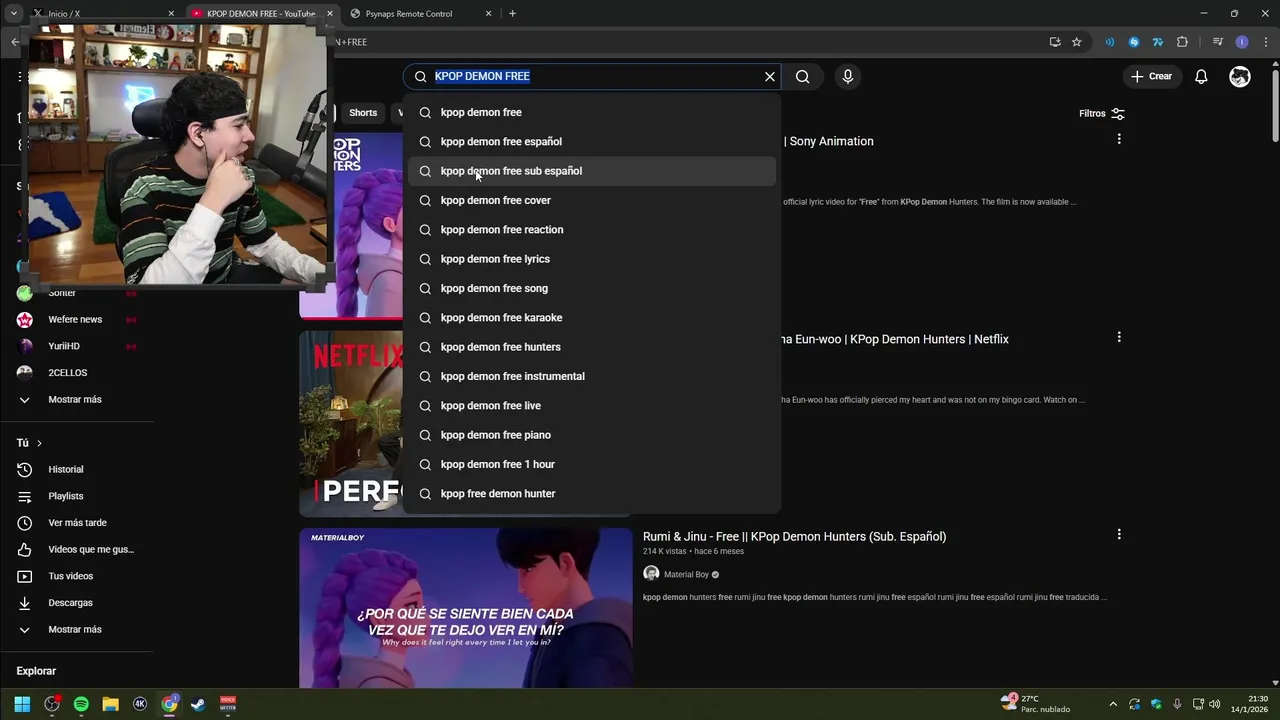This screenshot has width=1280, height=720.
Task: Pick suggestion "kpop demon free live"
Action: click(592, 405)
